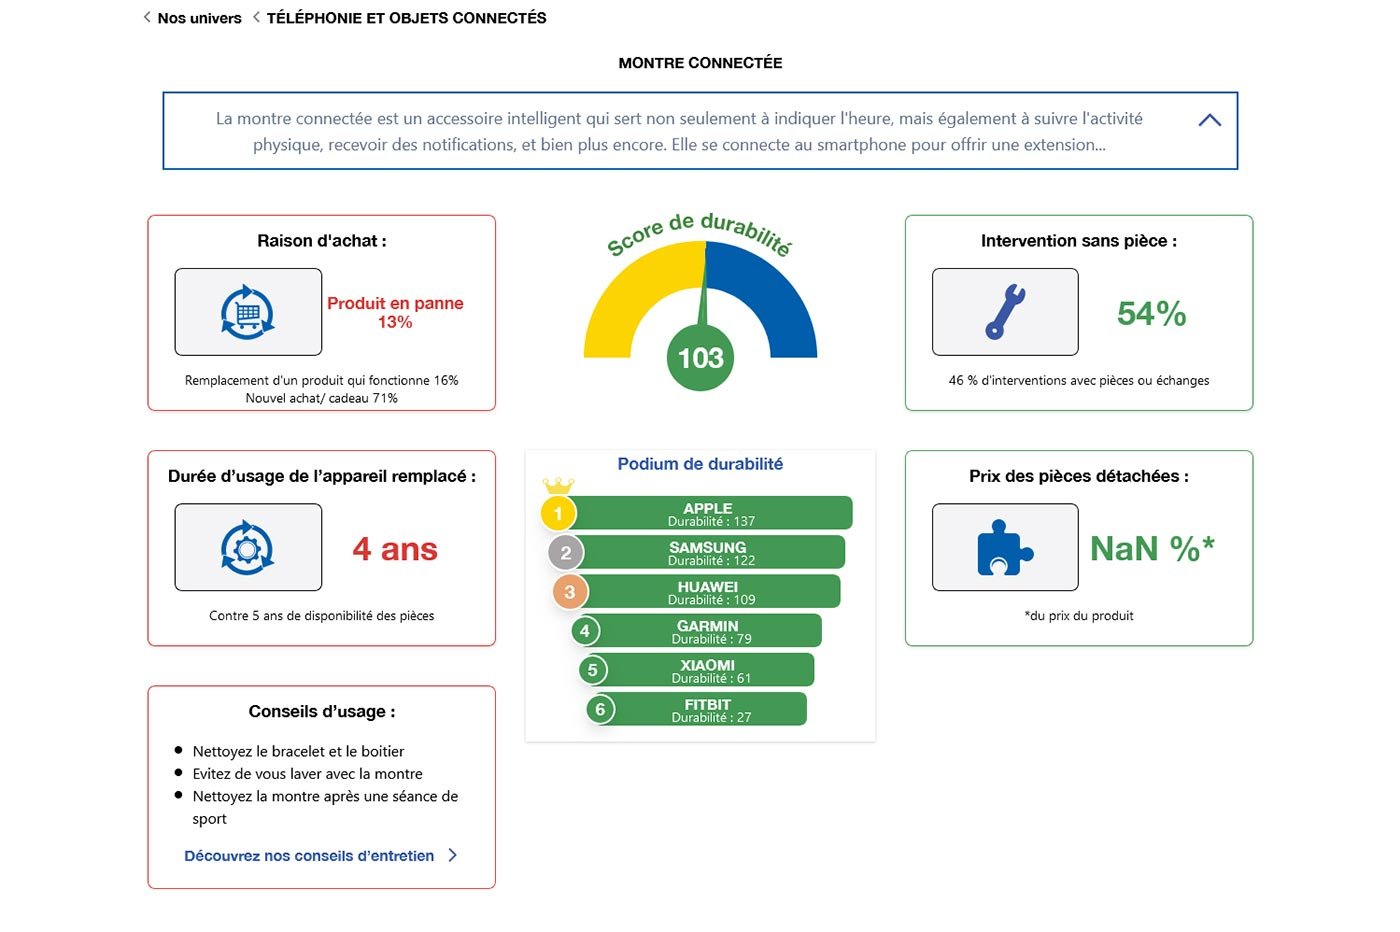Select APPLE durability 137 bar
This screenshot has width=1400, height=932.
tap(707, 513)
